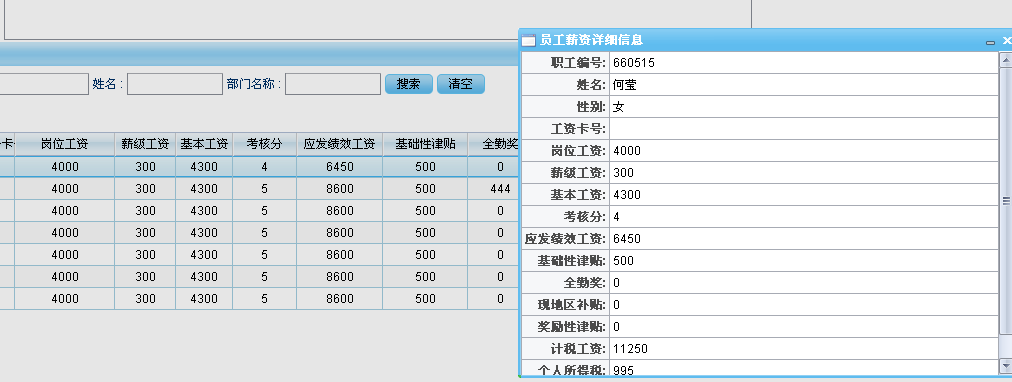
Task: Click the detail panel vertical scrollbar thumb
Action: click(1006, 201)
